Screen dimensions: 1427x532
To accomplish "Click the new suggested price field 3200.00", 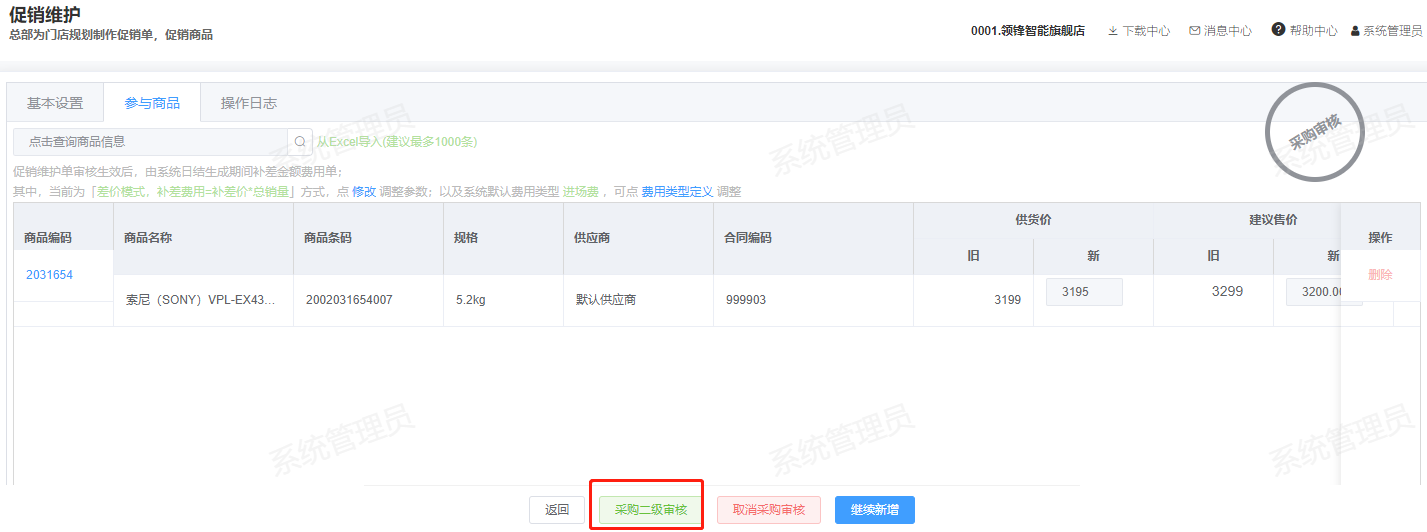I will coord(1324,292).
